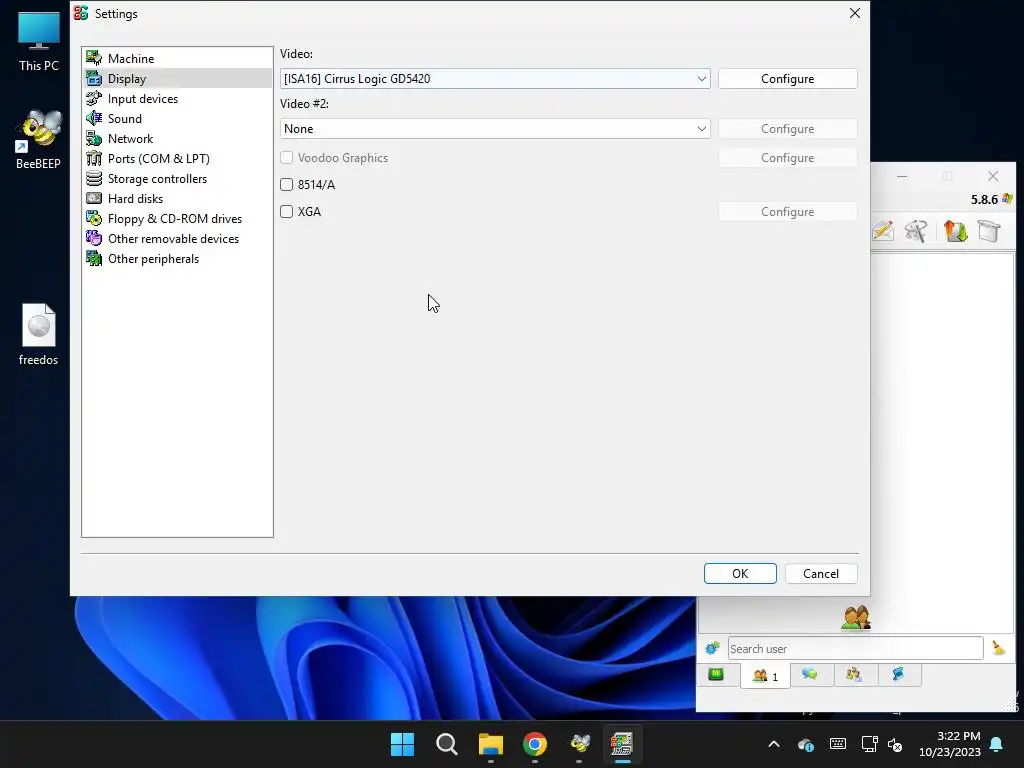The width and height of the screenshot is (1024, 768).
Task: Click the Input devices icon
Action: coord(94,99)
